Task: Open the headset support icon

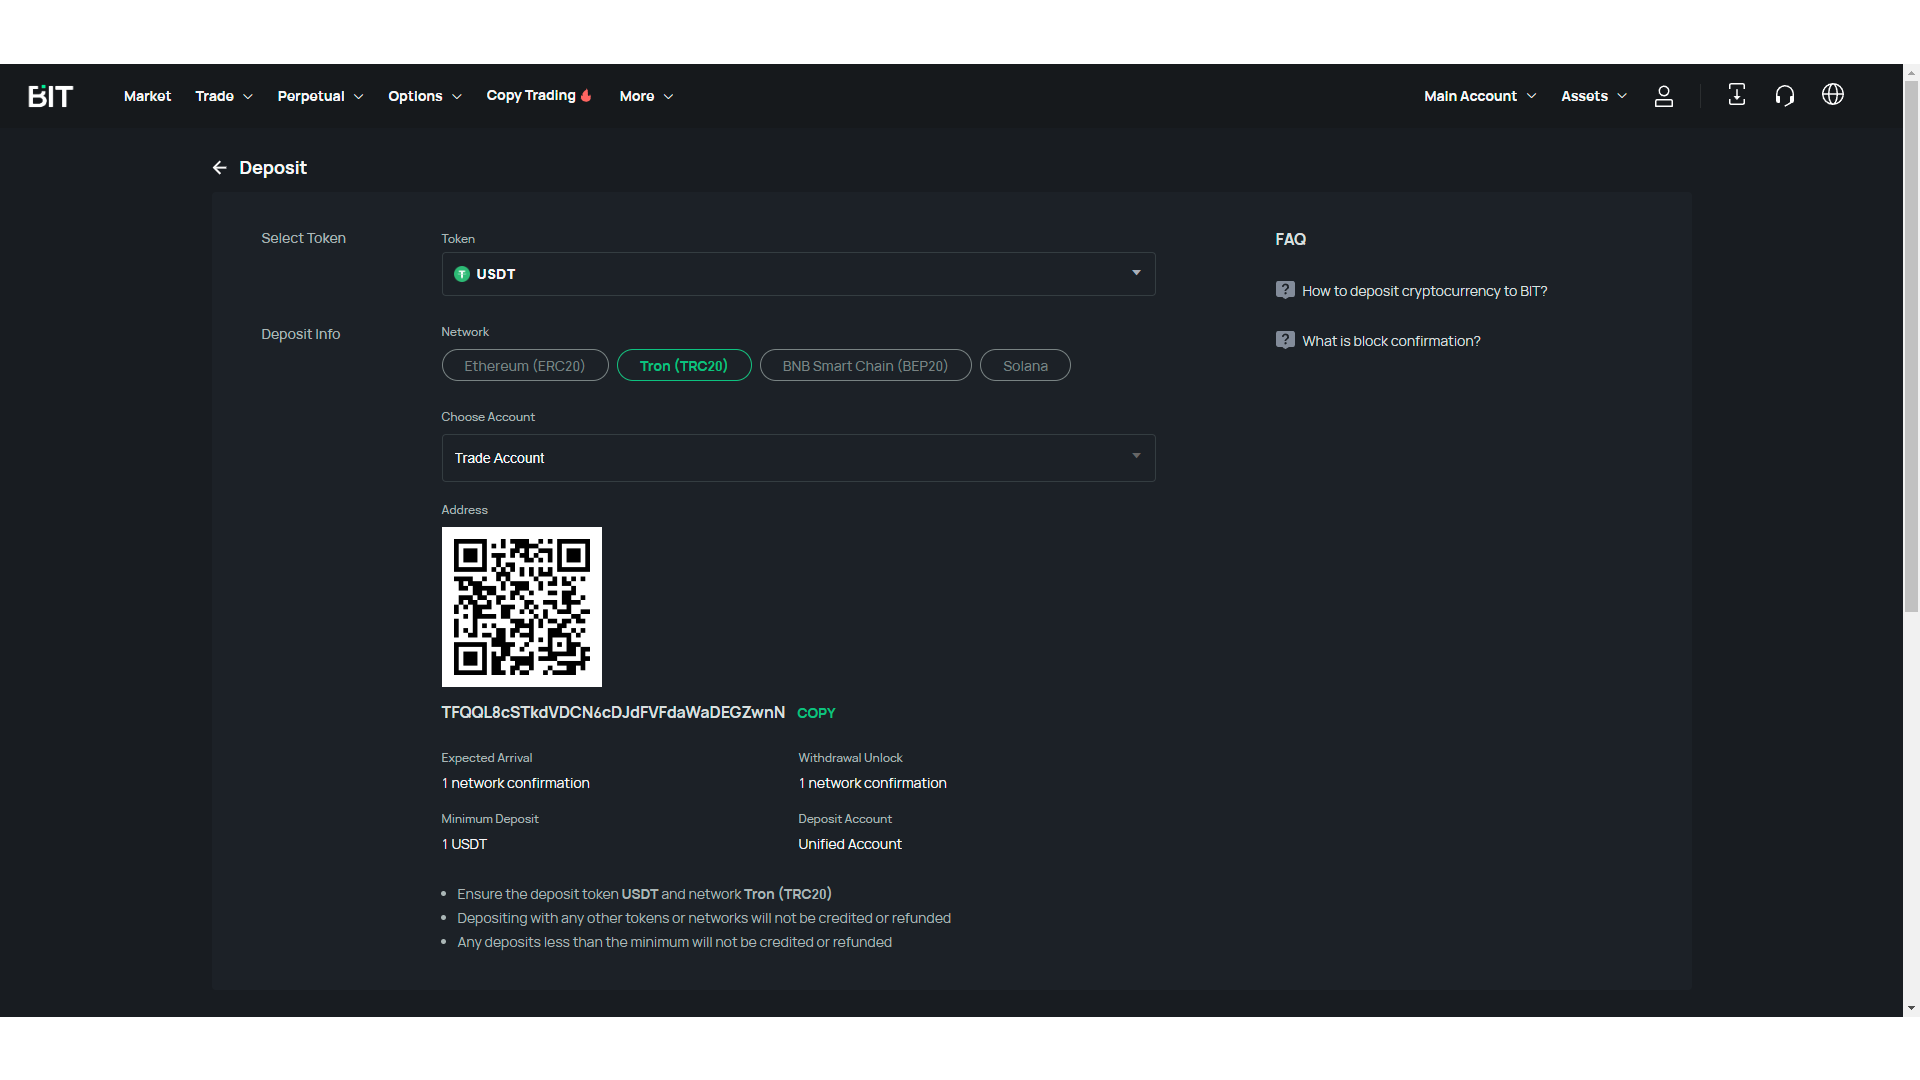Action: (x=1785, y=96)
